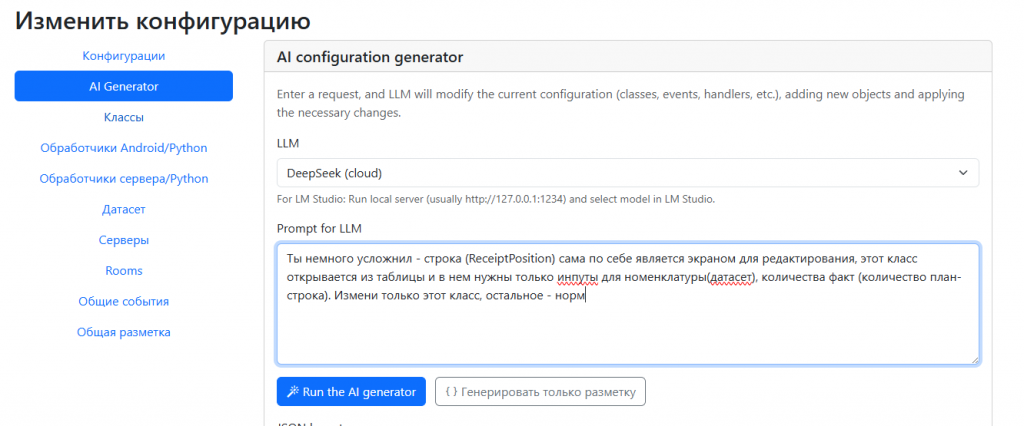Open Конфигурации in the sidebar
1024x426 pixels.
(123, 56)
